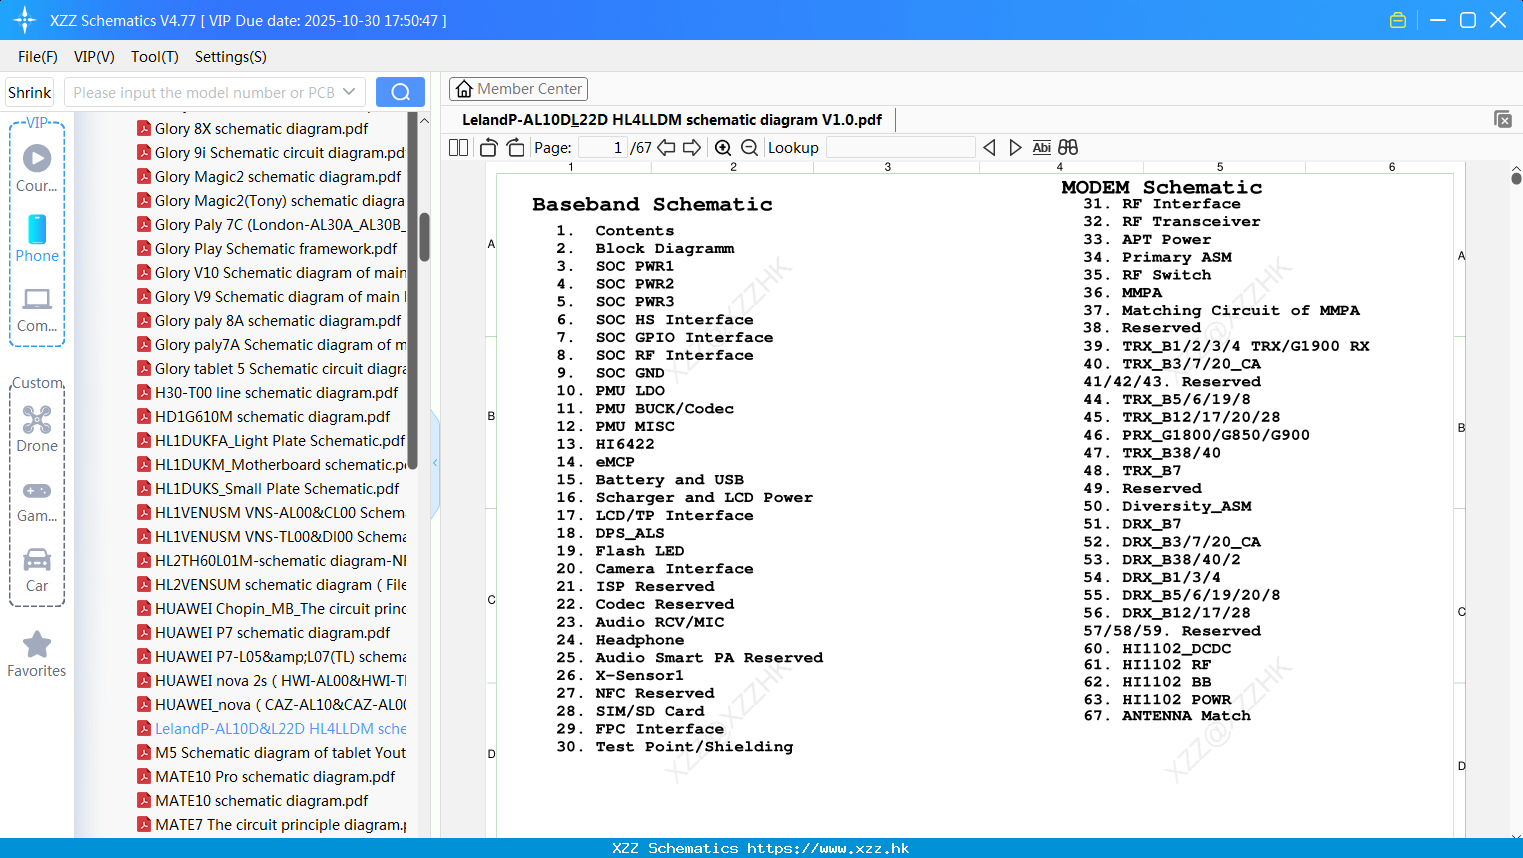Open Glory Magic2(Tony) schematic diagram
This screenshot has height=858, width=1523.
tap(271, 200)
